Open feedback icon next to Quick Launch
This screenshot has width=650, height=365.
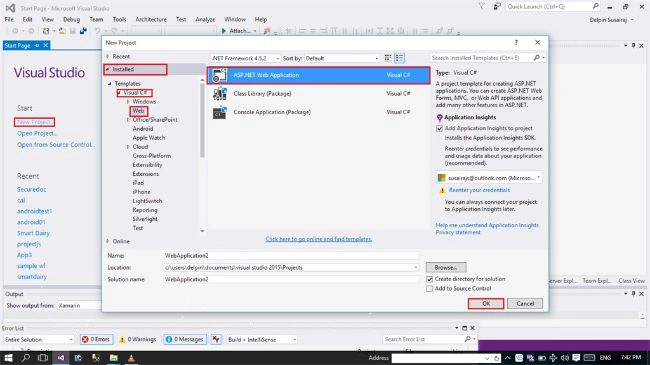[497, 6]
